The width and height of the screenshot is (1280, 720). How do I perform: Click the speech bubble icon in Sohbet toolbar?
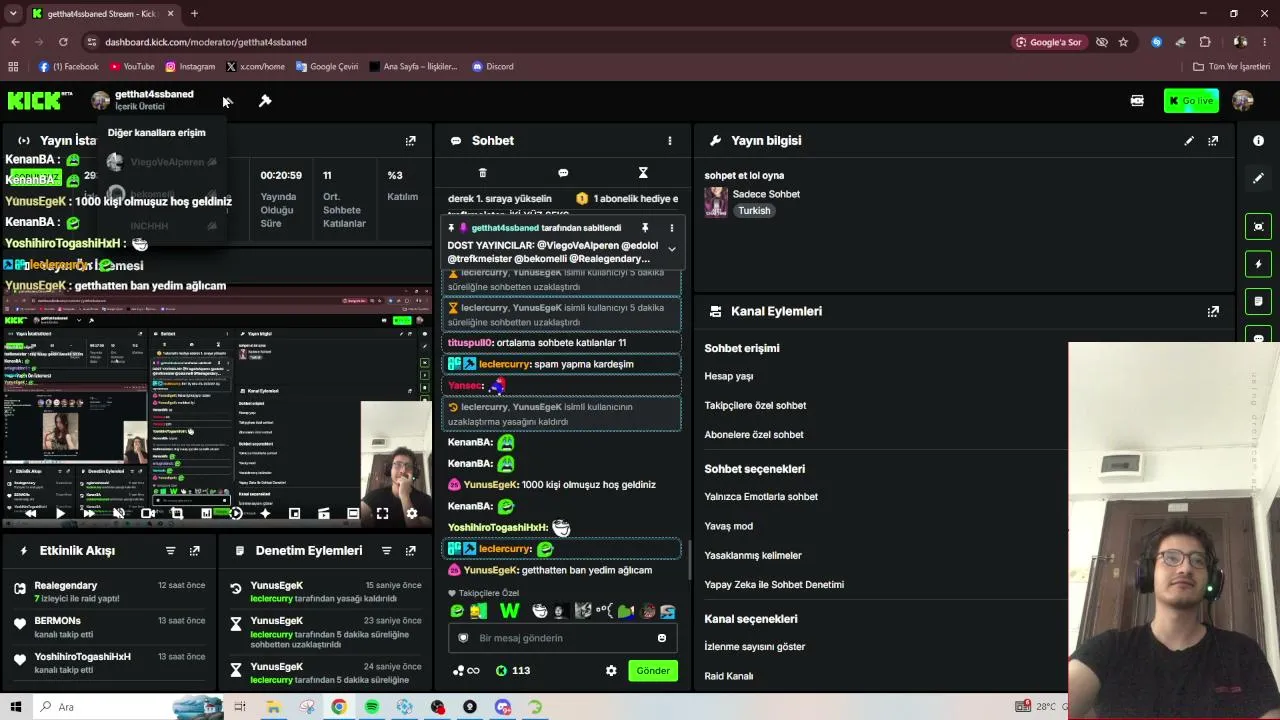[x=563, y=173]
